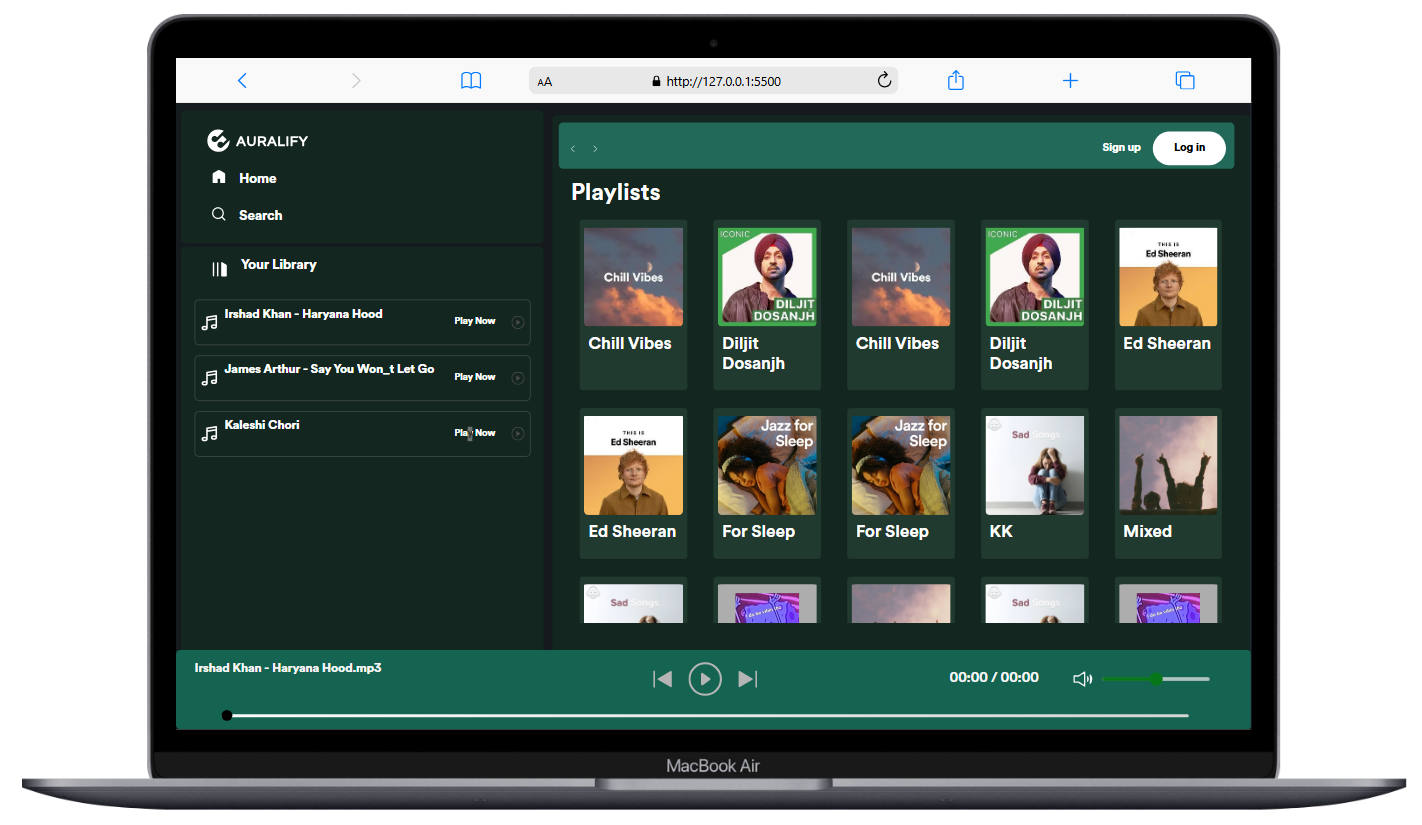Open Safari bookmarks book icon

point(471,81)
